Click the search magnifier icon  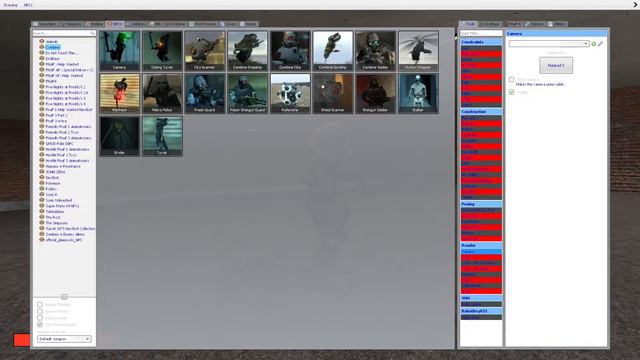92,33
